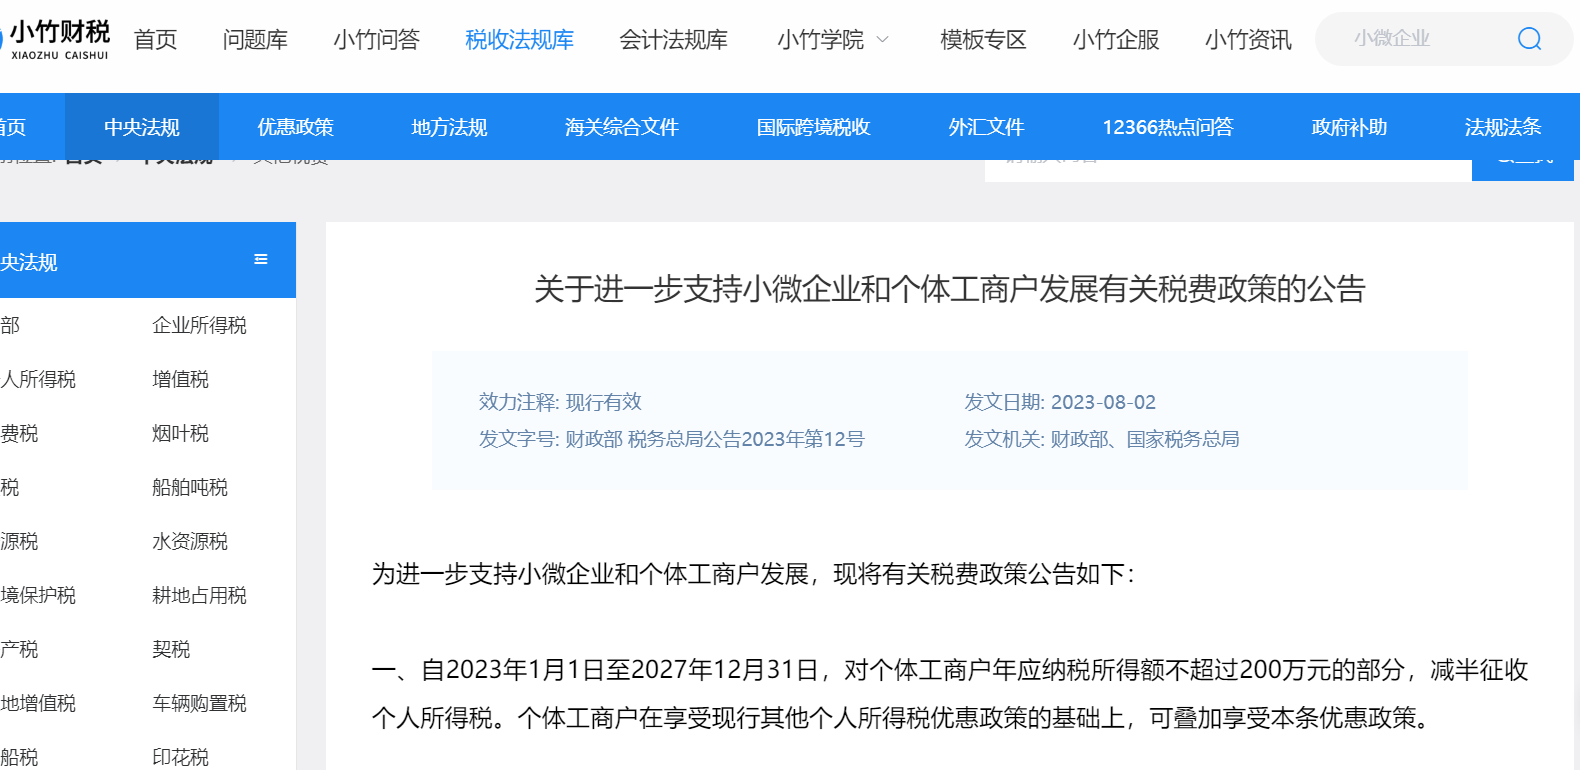Viewport: 1580px width, 770px height.
Task: Select the 地方法规 tab
Action: pos(449,127)
